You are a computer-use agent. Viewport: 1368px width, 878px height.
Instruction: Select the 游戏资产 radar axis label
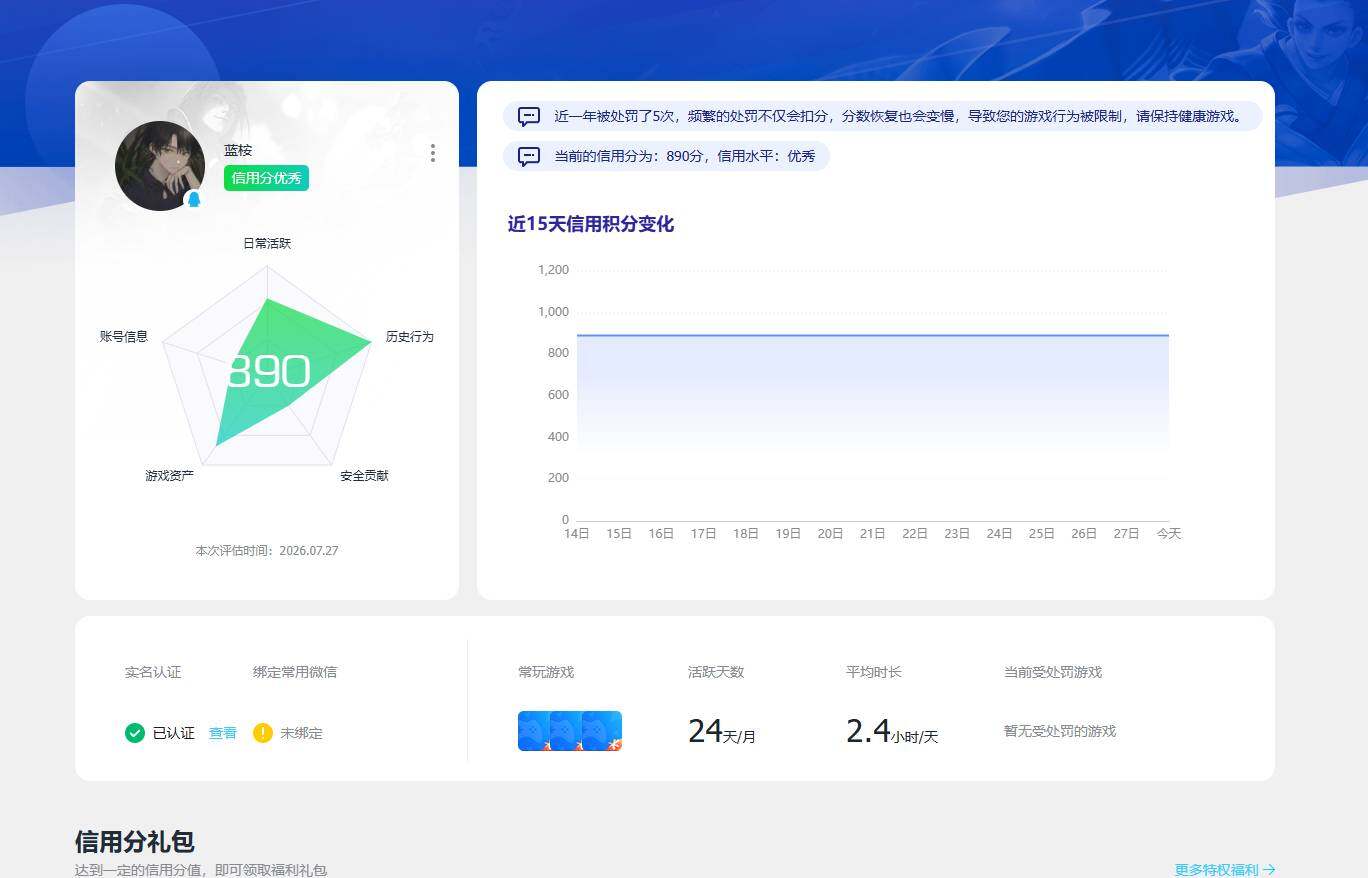[x=170, y=476]
